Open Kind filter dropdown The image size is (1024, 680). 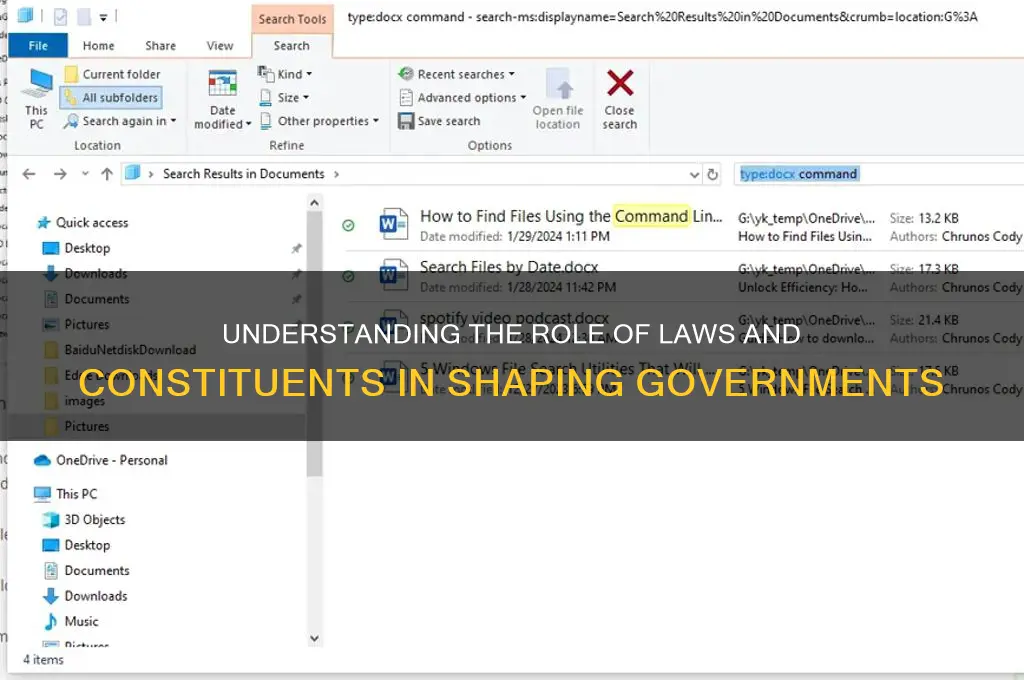pyautogui.click(x=285, y=74)
